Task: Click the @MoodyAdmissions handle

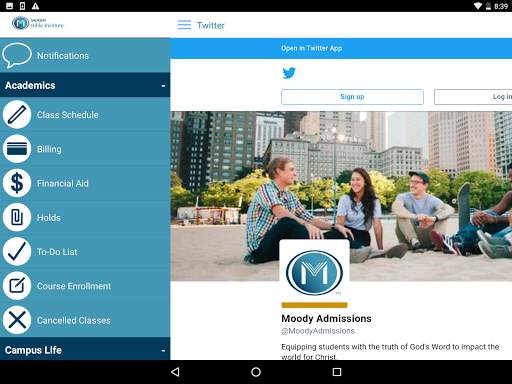Action: (318, 331)
